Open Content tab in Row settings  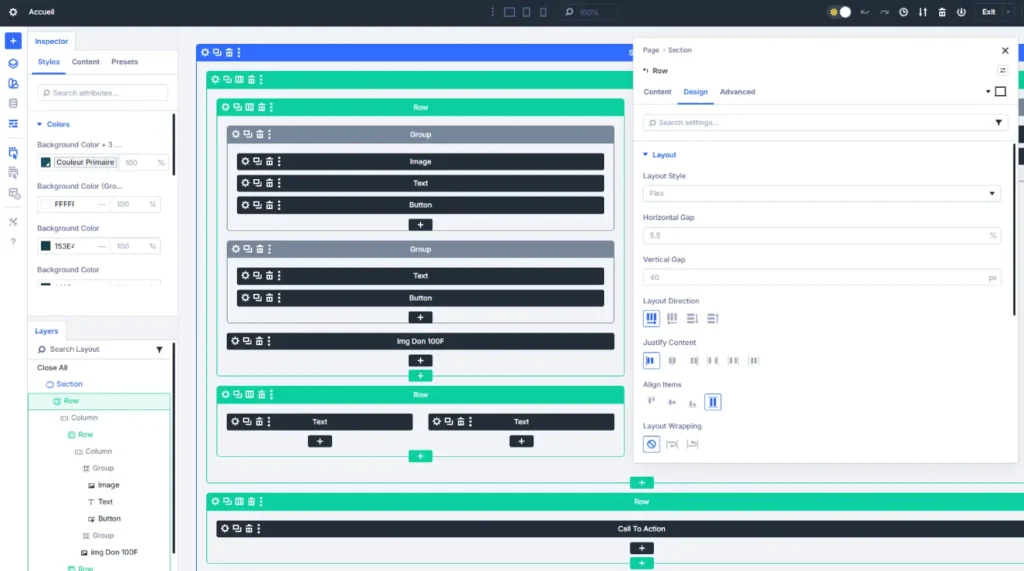point(657,92)
